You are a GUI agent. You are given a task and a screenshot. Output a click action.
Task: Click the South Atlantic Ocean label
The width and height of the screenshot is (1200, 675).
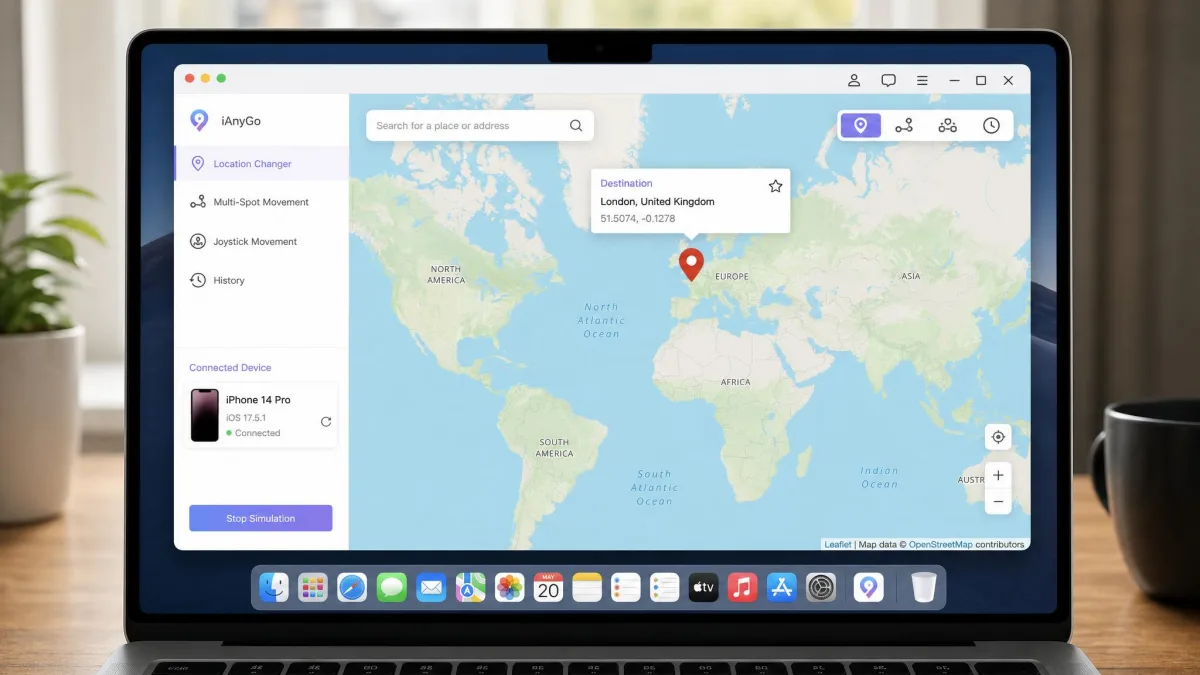pyautogui.click(x=654, y=488)
